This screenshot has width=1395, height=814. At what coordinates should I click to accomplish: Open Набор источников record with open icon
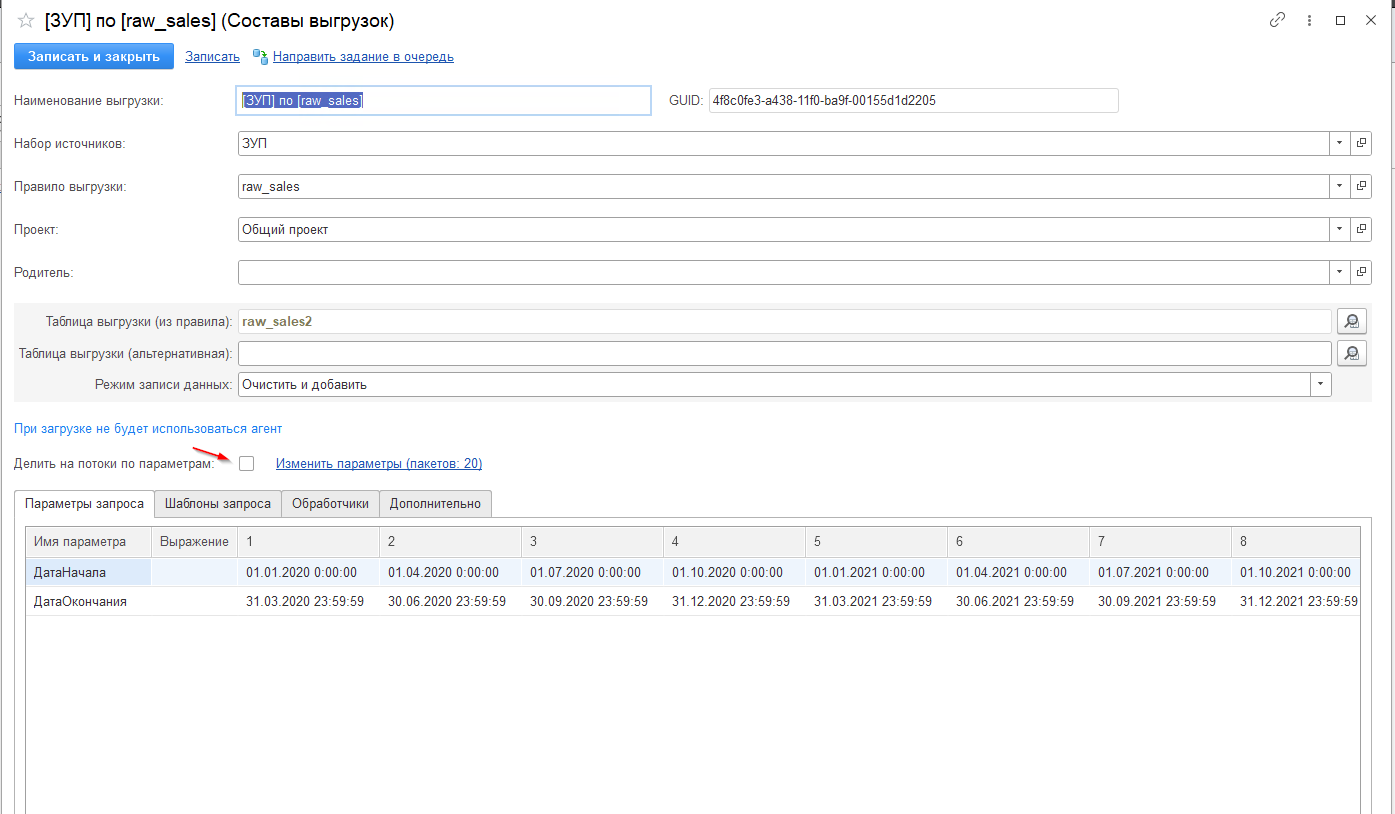[x=1361, y=144]
